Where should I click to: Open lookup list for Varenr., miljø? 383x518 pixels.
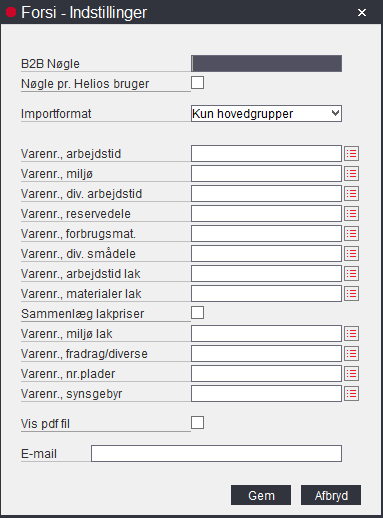pyautogui.click(x=351, y=174)
